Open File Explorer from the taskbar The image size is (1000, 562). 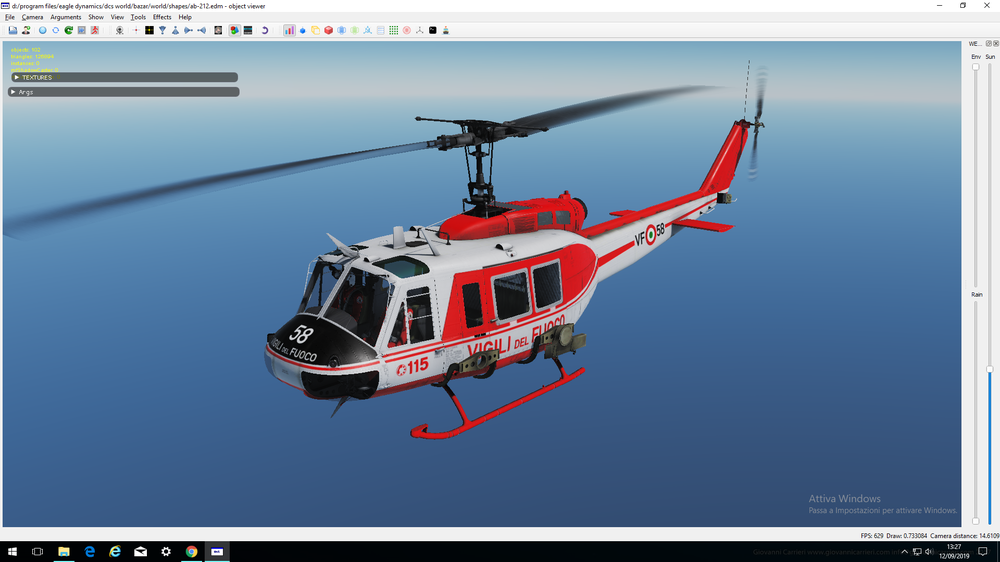coord(64,552)
